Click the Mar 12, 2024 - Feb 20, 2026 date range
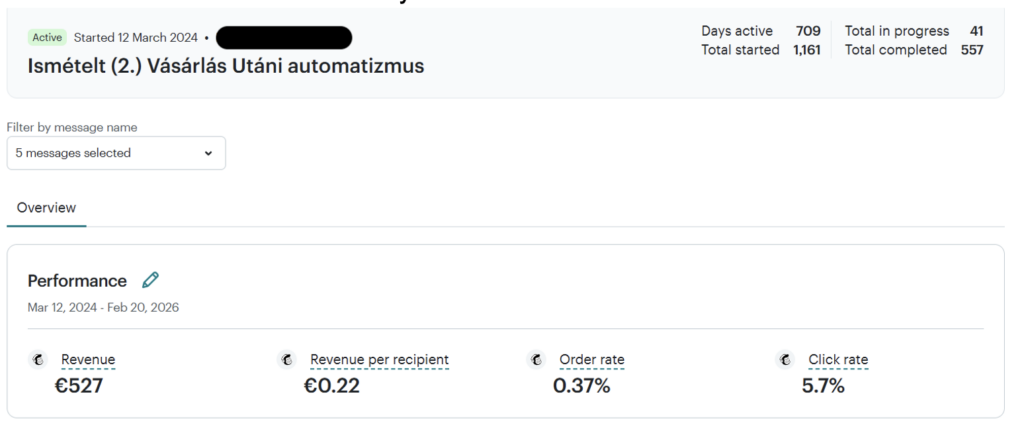The height and width of the screenshot is (429, 1024). [x=103, y=307]
